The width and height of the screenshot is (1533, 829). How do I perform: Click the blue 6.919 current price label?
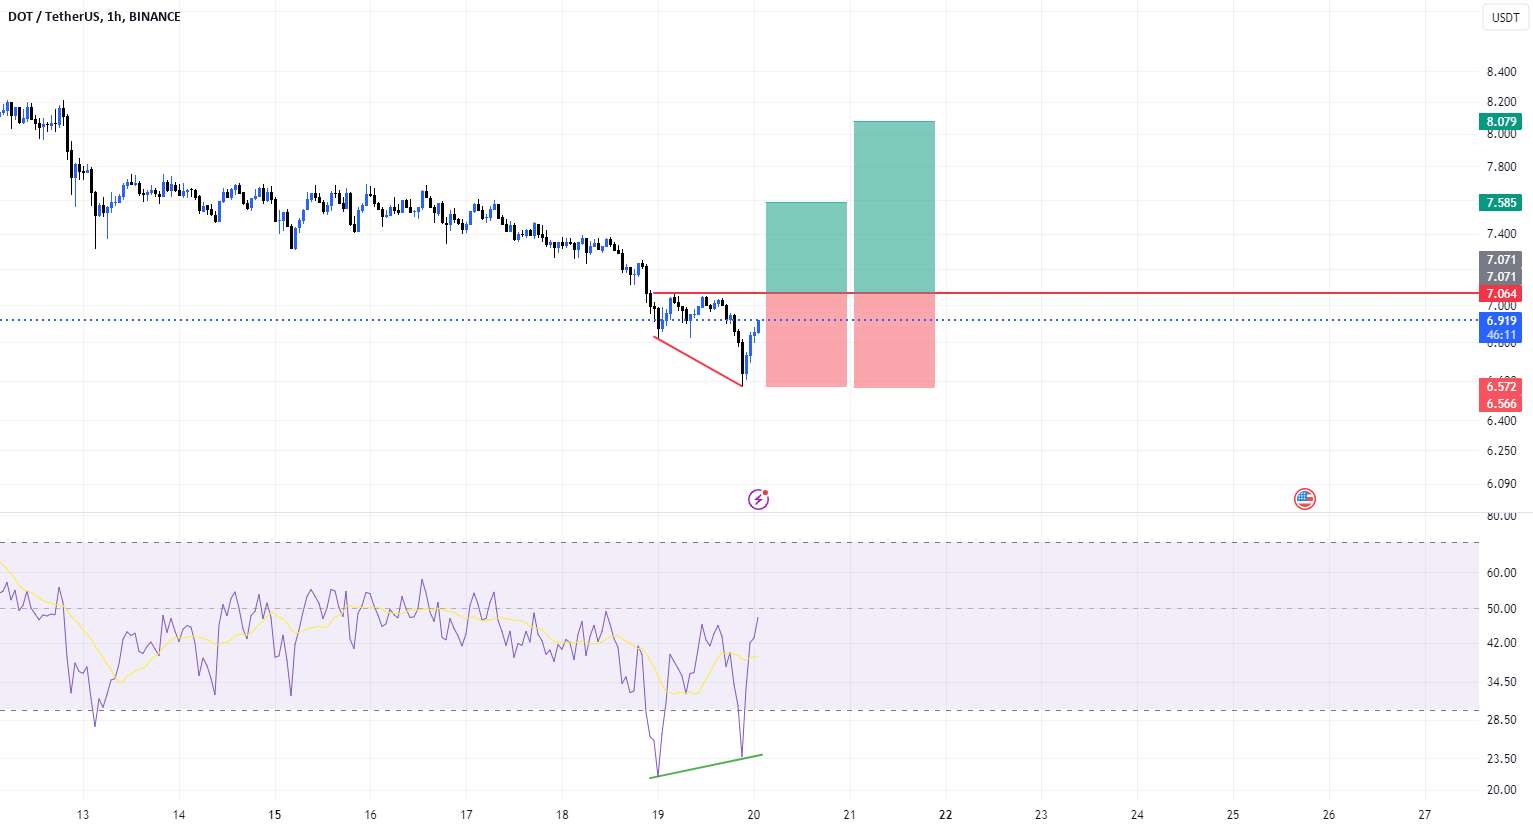click(1501, 321)
